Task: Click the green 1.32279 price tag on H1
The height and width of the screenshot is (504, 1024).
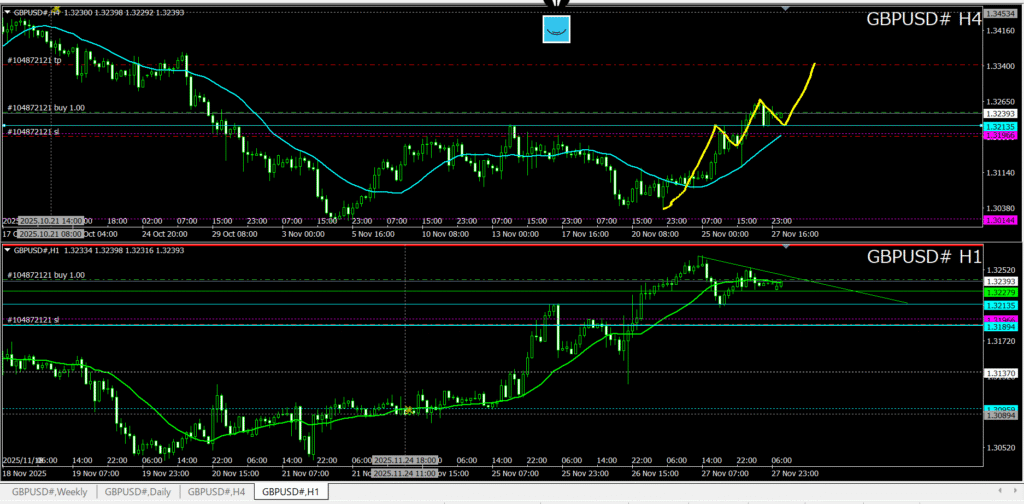Action: tap(1000, 292)
